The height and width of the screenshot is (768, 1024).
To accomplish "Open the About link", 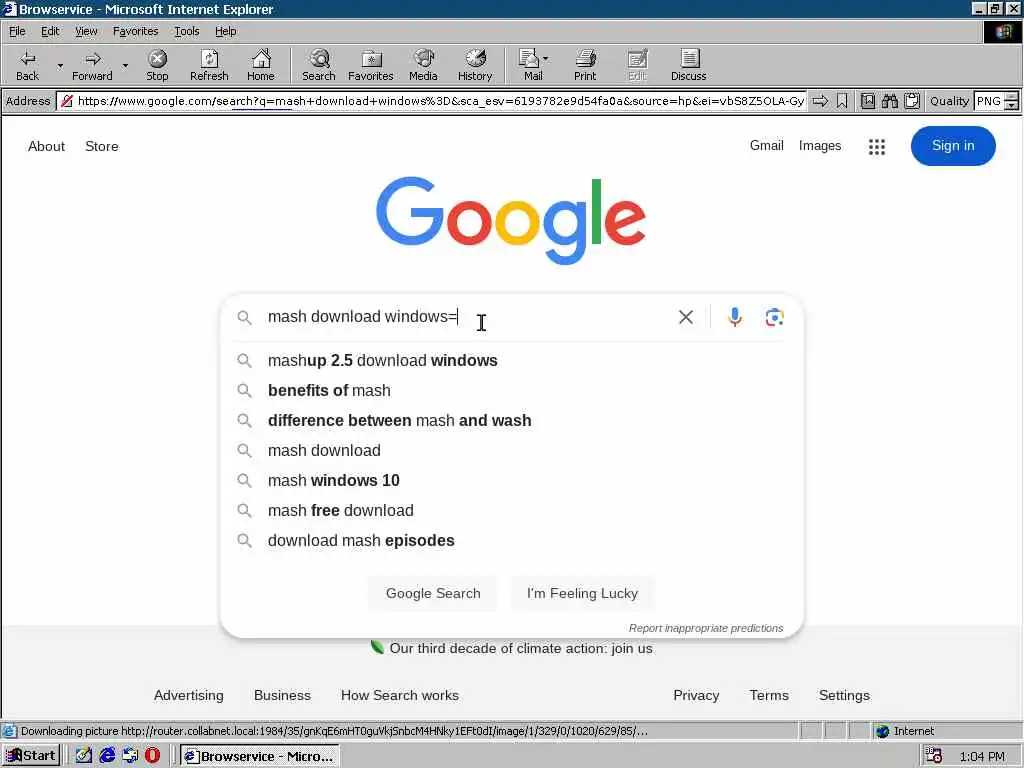I will click(x=46, y=146).
